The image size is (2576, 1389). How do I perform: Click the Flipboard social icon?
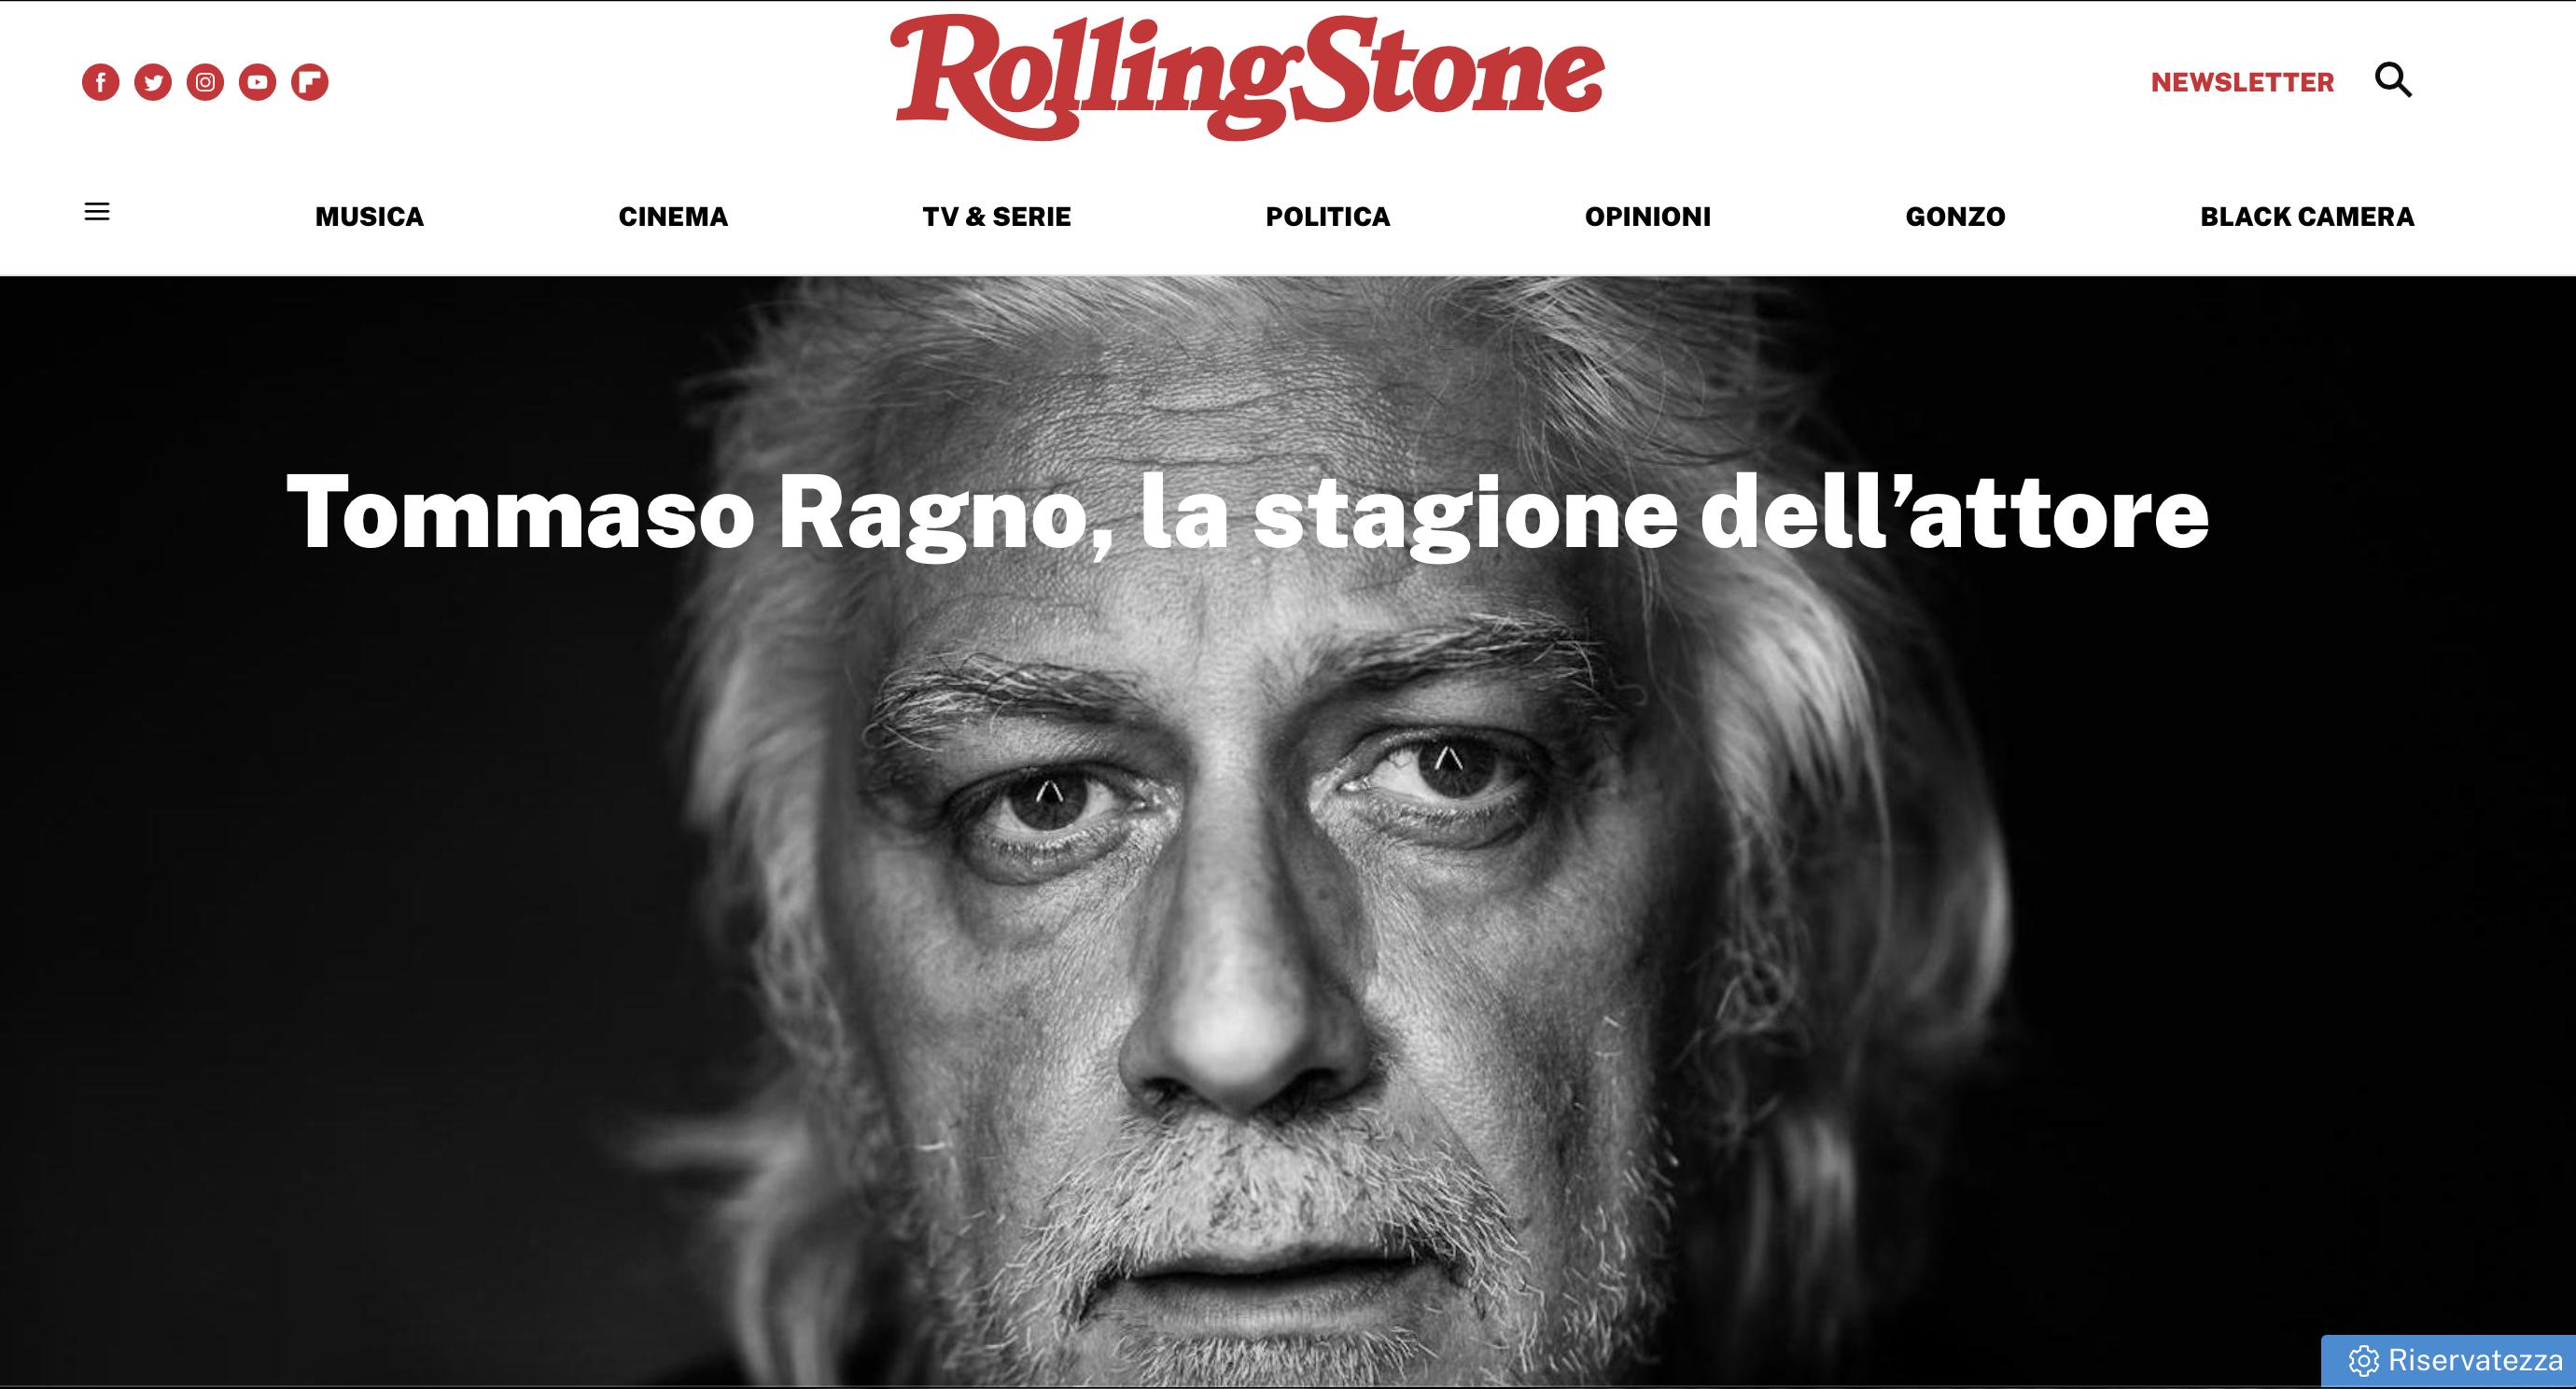(x=310, y=82)
